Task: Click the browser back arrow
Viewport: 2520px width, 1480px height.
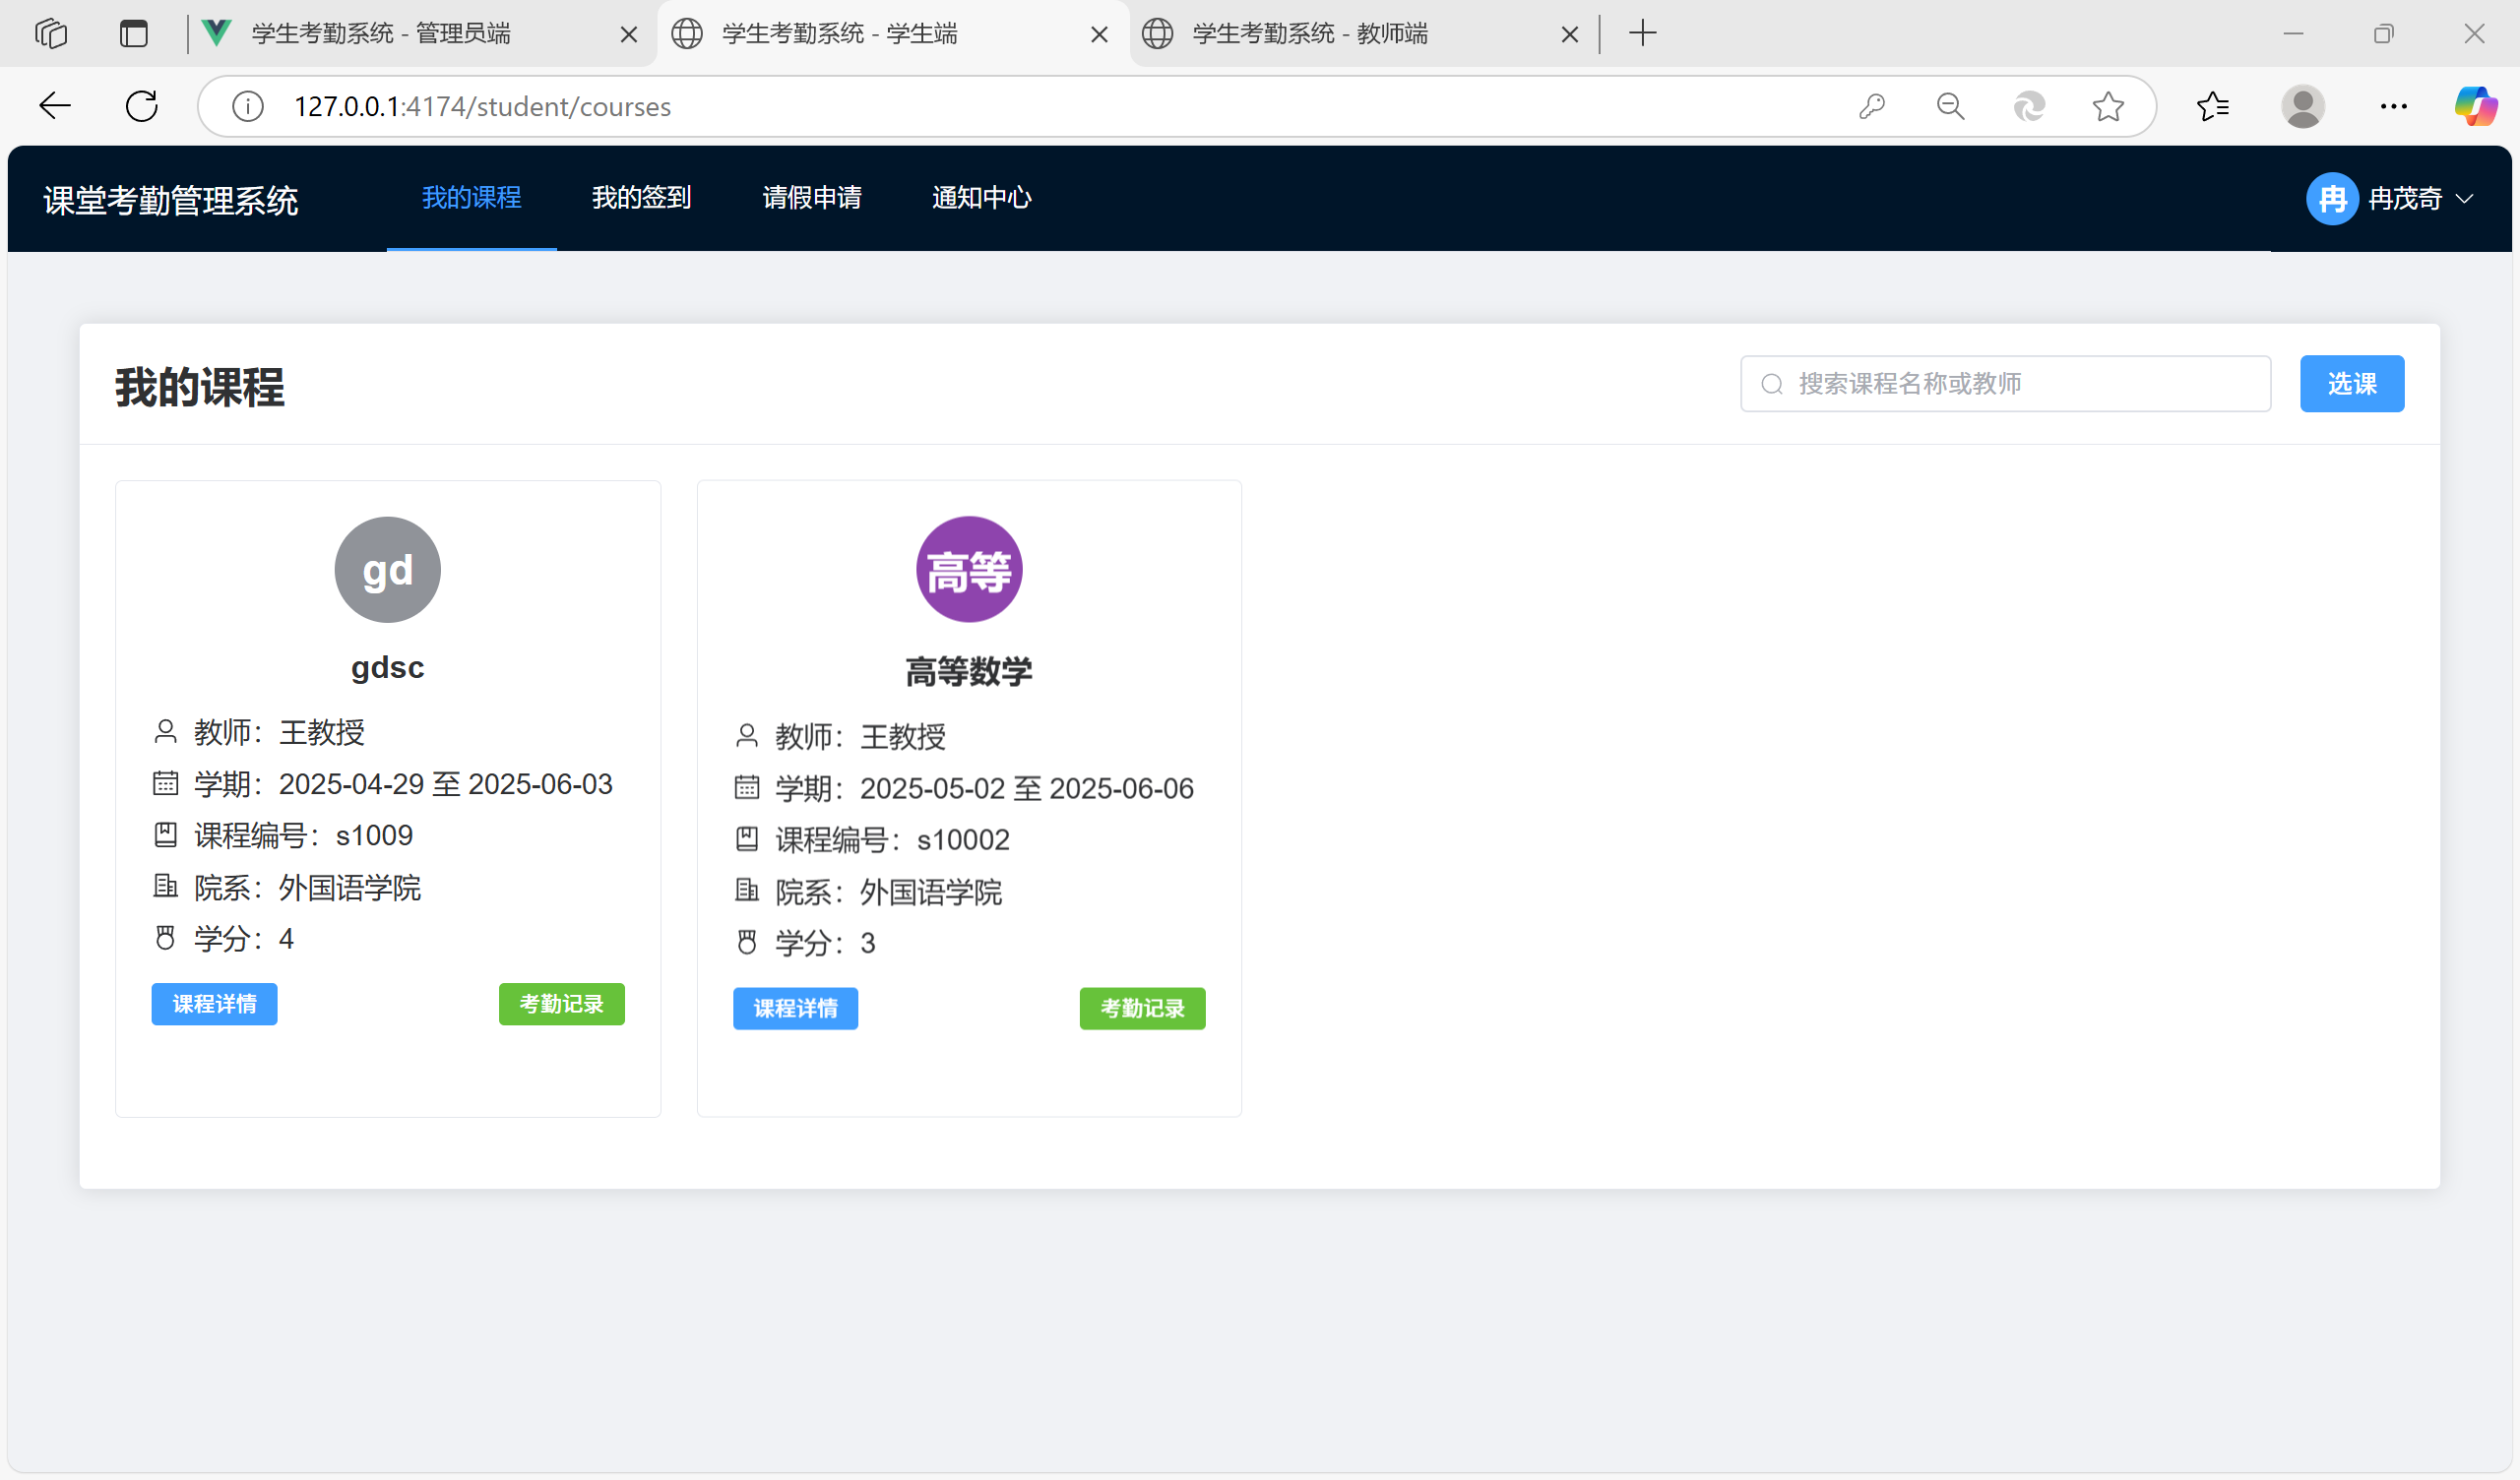Action: pyautogui.click(x=55, y=106)
